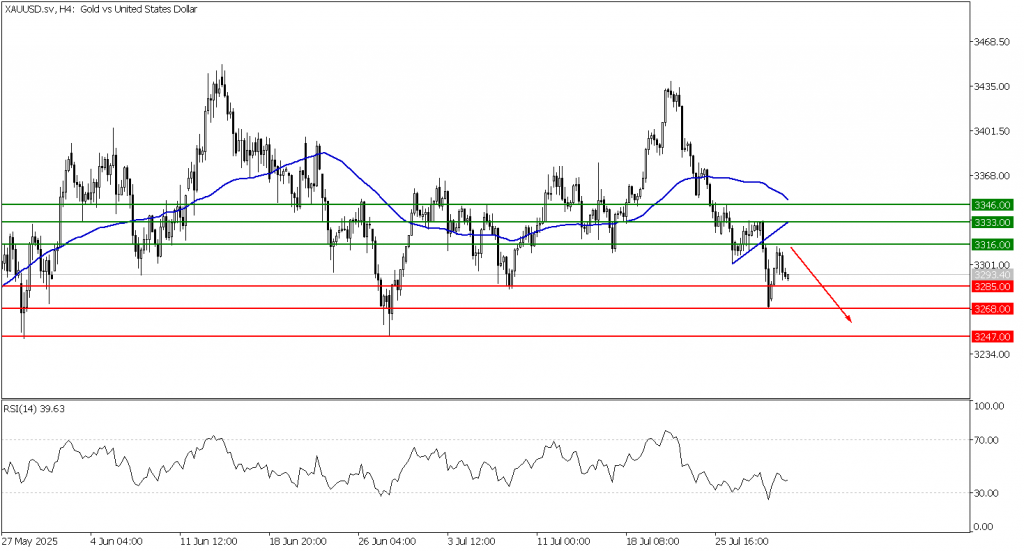Screen dimensions: 1024x551
Task: Click the green 3316.00 price level label
Action: [x=991, y=244]
